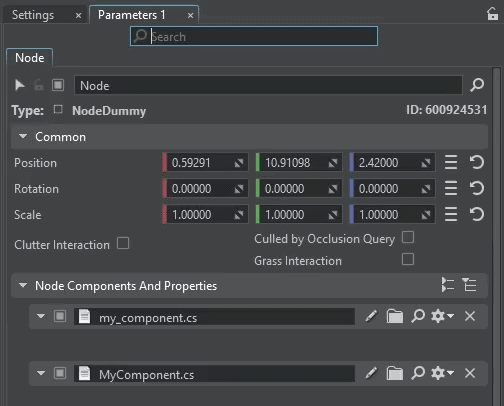504x406 pixels.
Task: Open the Rotation row hamburger menu icon
Action: coord(451,189)
